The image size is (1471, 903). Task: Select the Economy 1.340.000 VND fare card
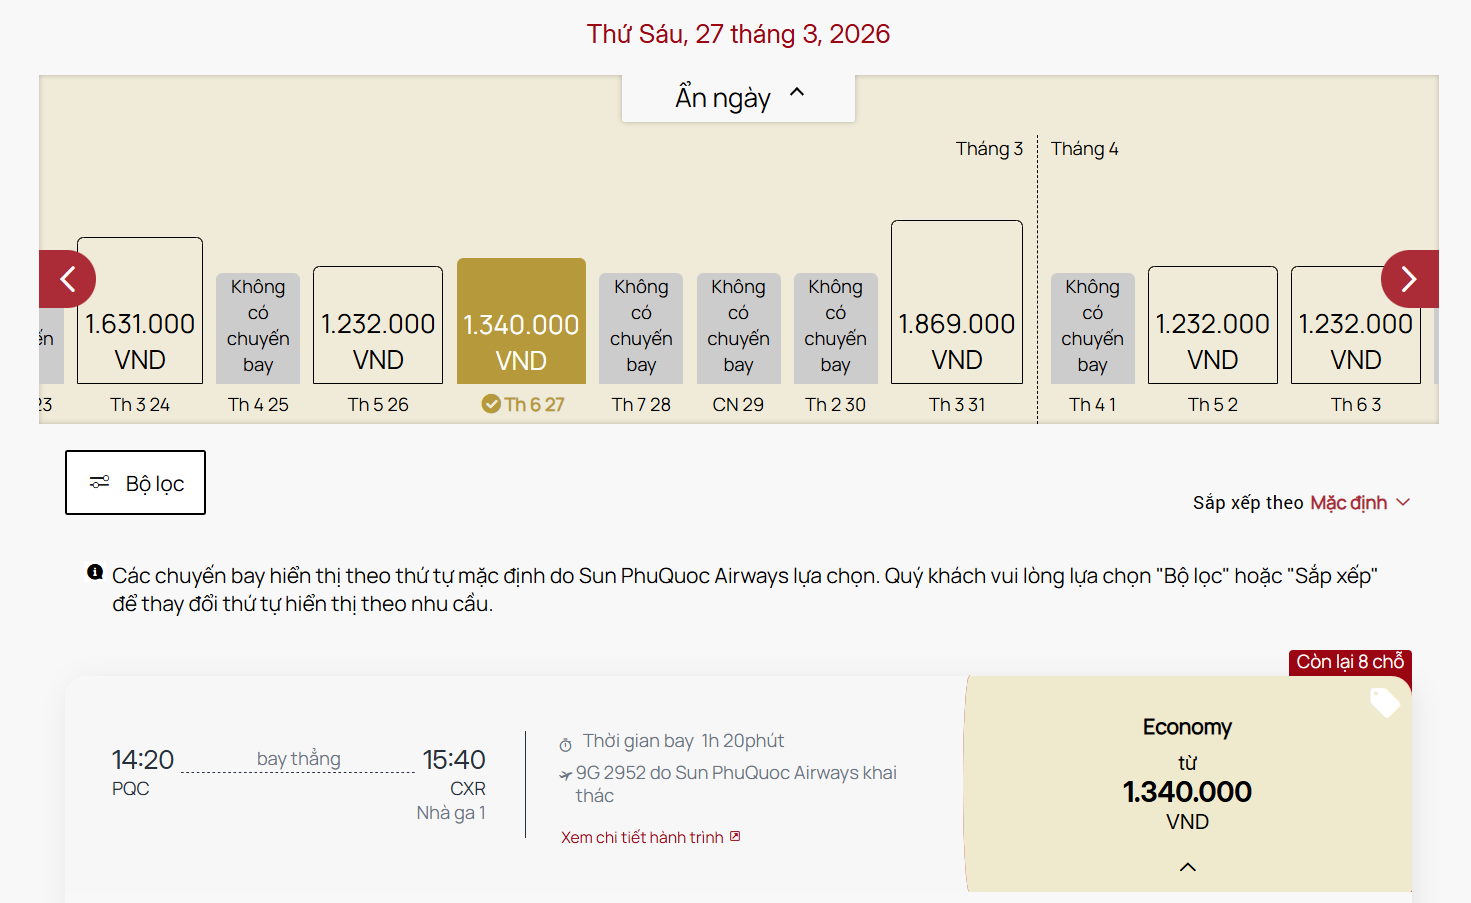tap(1187, 780)
